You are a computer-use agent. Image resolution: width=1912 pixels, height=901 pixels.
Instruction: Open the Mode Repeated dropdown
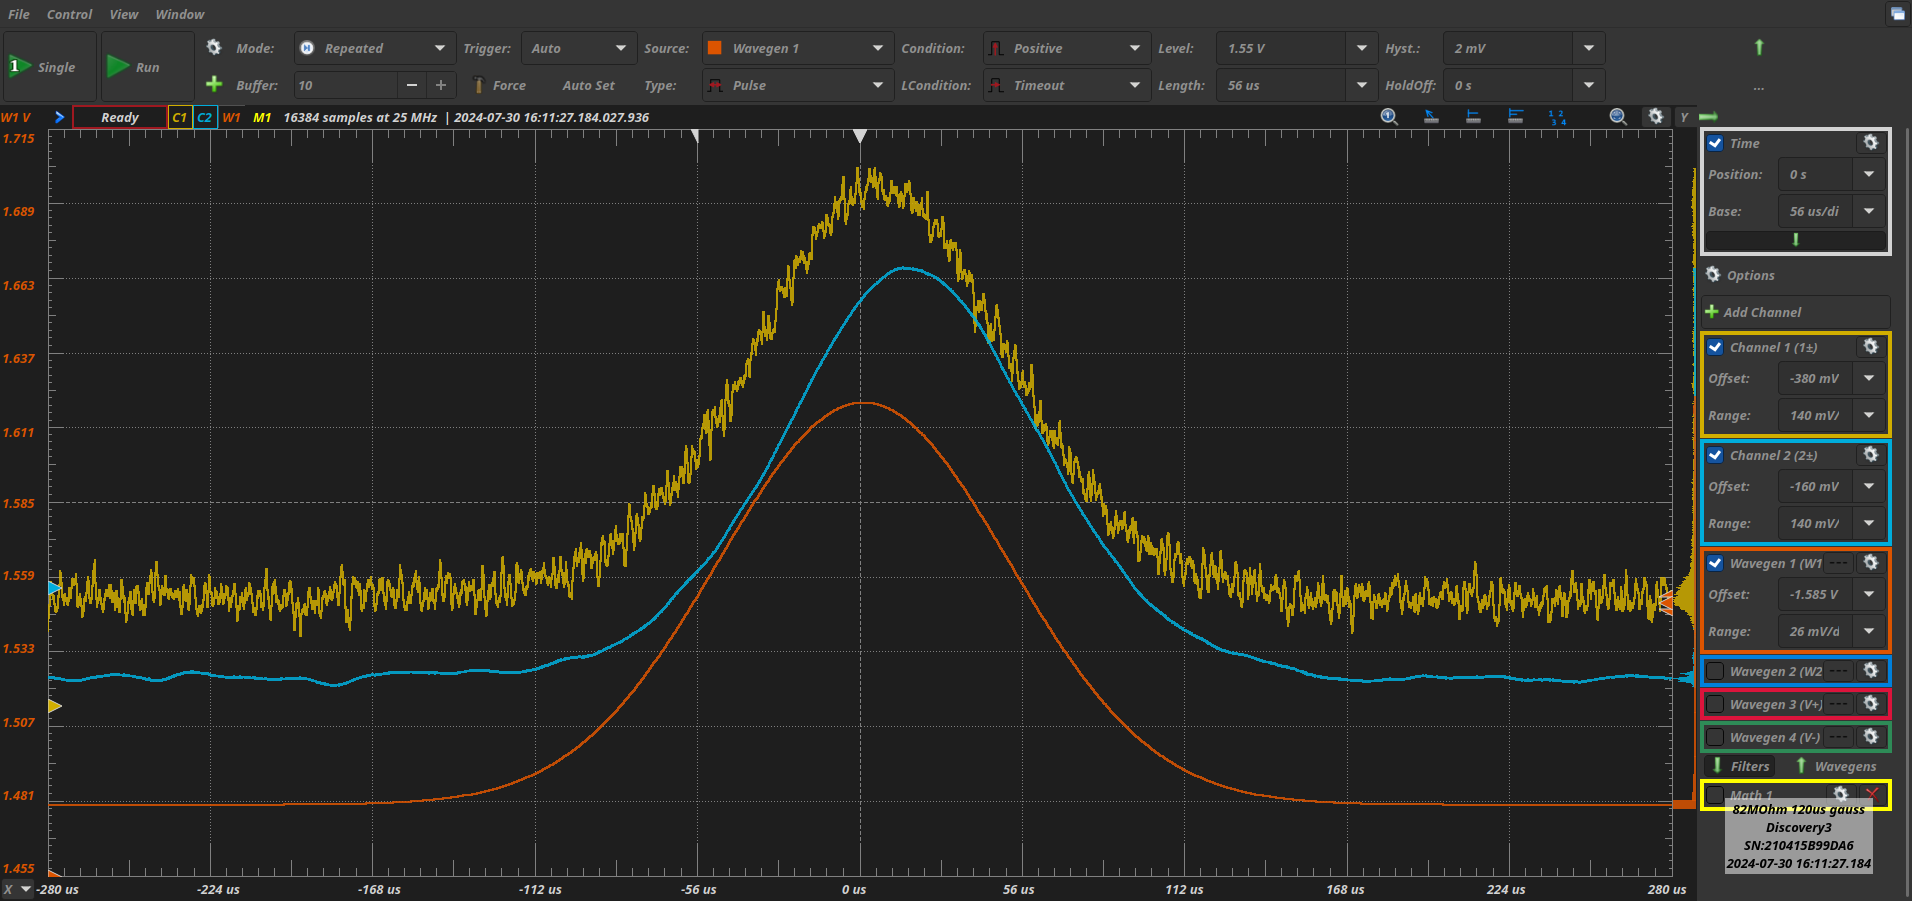[x=374, y=48]
